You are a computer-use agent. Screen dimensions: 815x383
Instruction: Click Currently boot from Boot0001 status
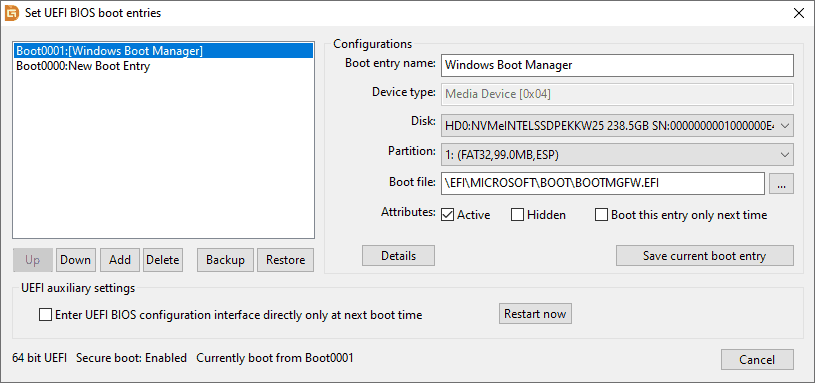point(275,358)
